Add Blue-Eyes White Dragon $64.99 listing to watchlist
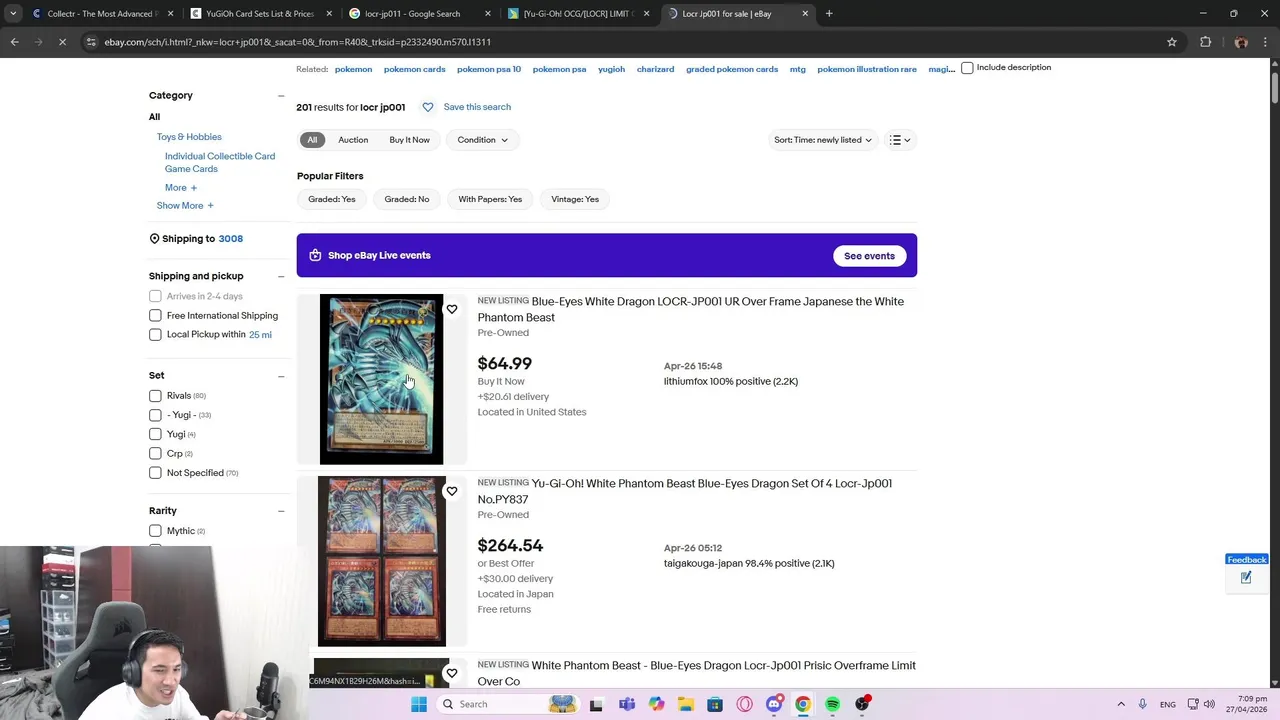1280x720 pixels. click(x=452, y=309)
